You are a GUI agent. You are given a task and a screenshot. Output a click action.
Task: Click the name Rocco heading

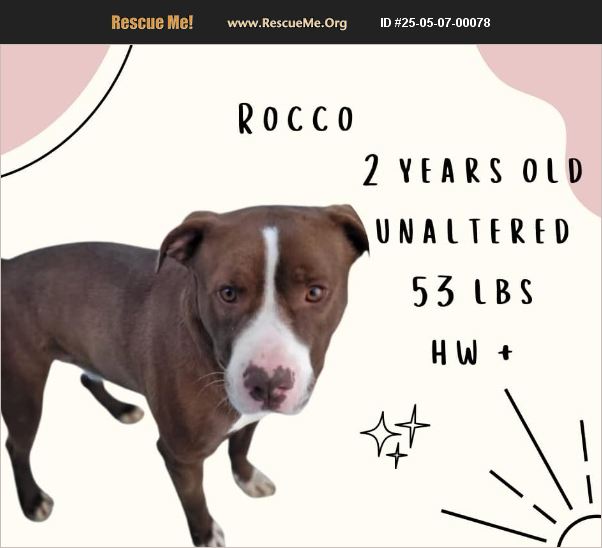pyautogui.click(x=295, y=118)
